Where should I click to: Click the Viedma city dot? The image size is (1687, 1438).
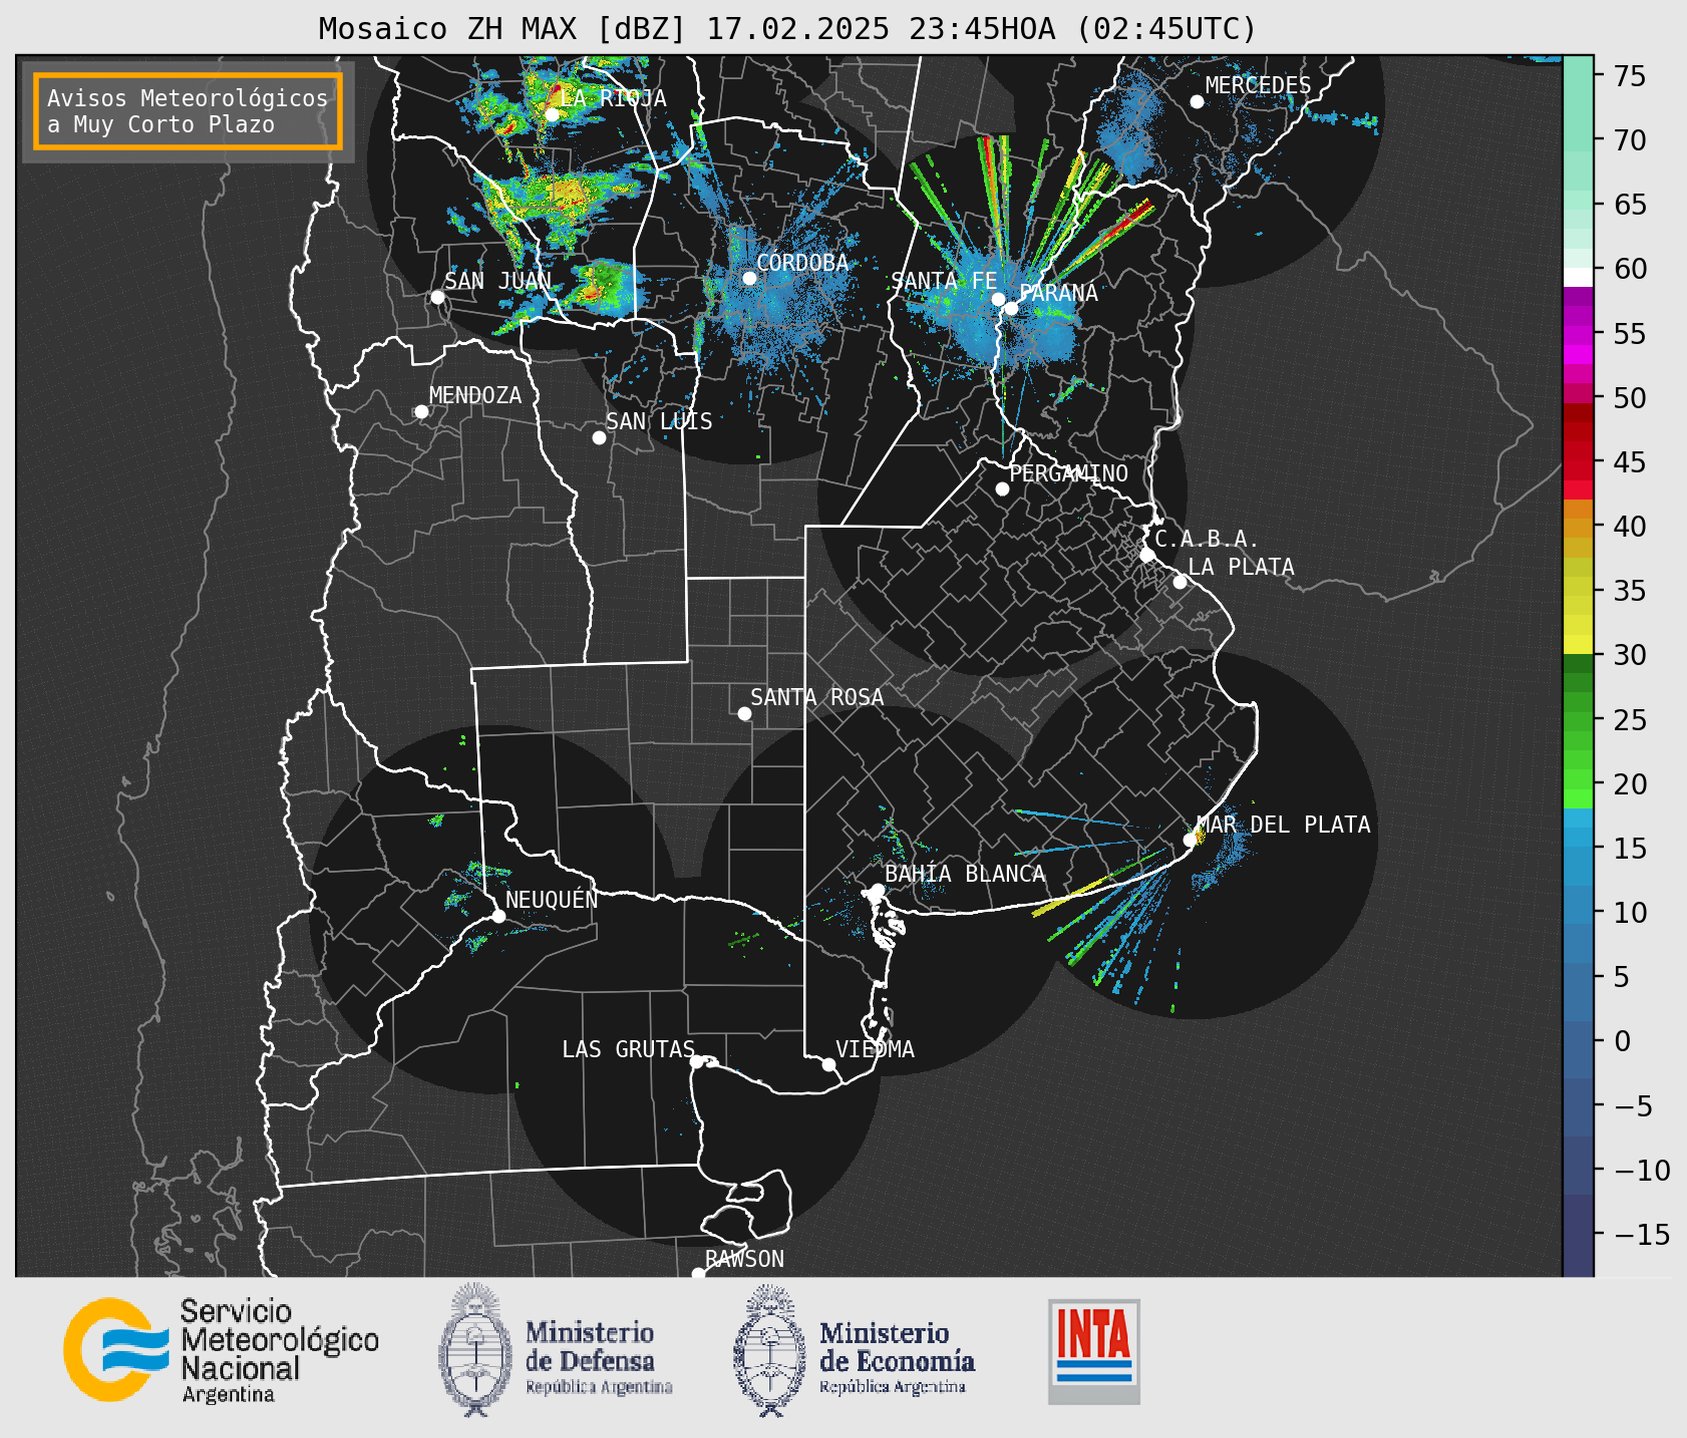(829, 1064)
